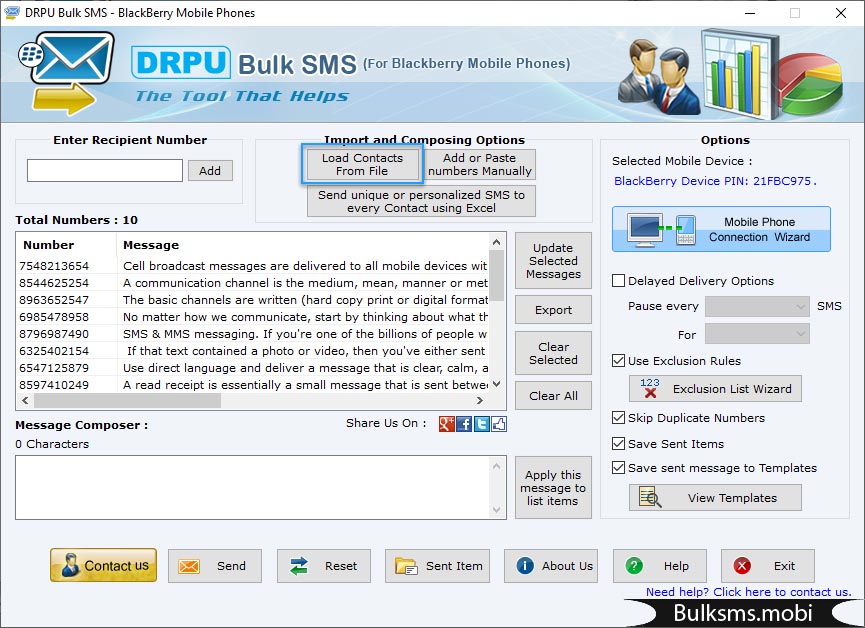
Task: Click the Clear All button
Action: 553,396
